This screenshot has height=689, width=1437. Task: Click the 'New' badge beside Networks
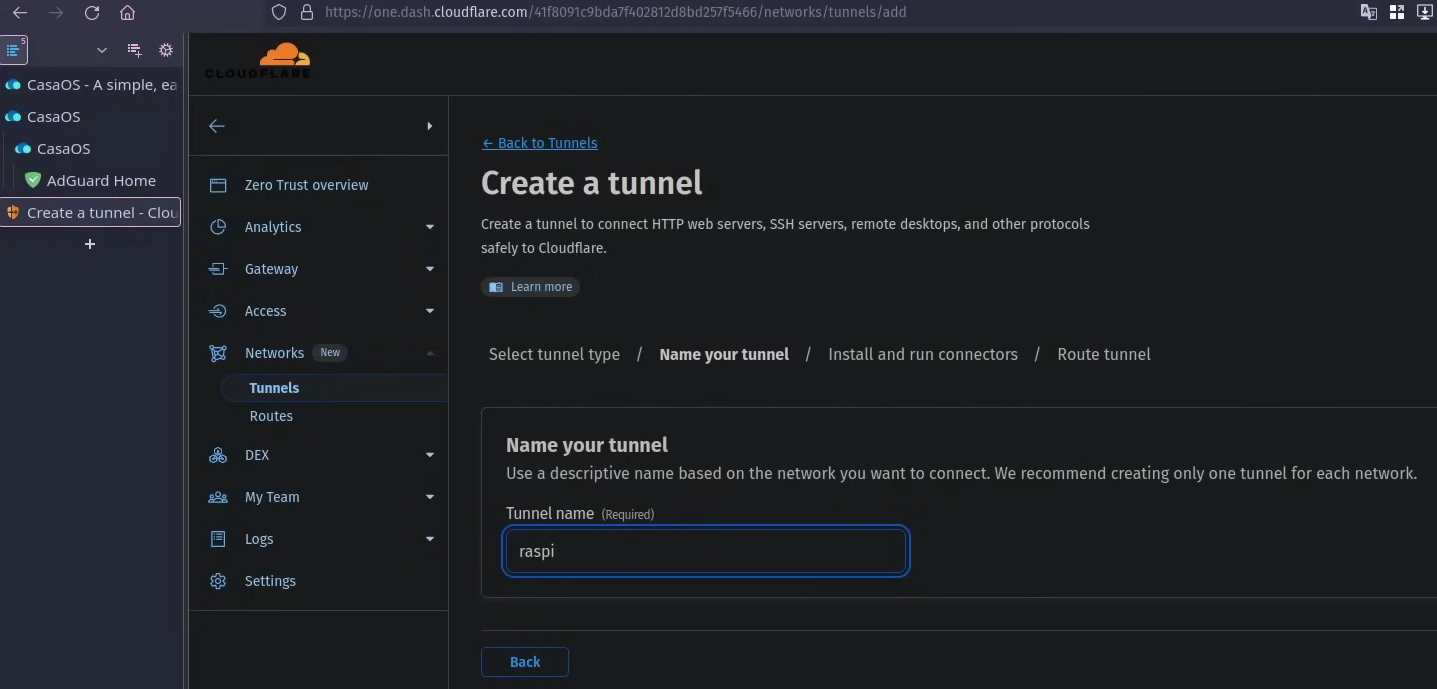tap(330, 352)
